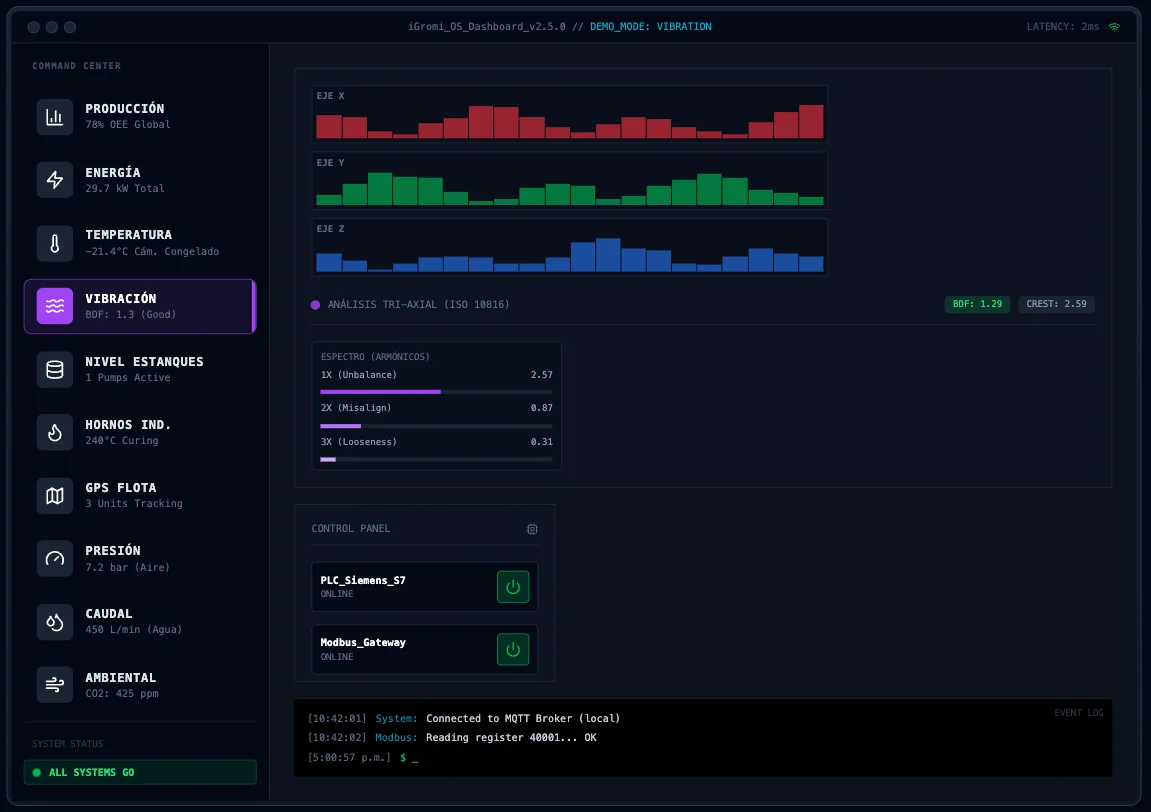Click the ANÁLISIS TRI-AXIAL (ISO 10816) label
1151x812 pixels.
pos(418,305)
